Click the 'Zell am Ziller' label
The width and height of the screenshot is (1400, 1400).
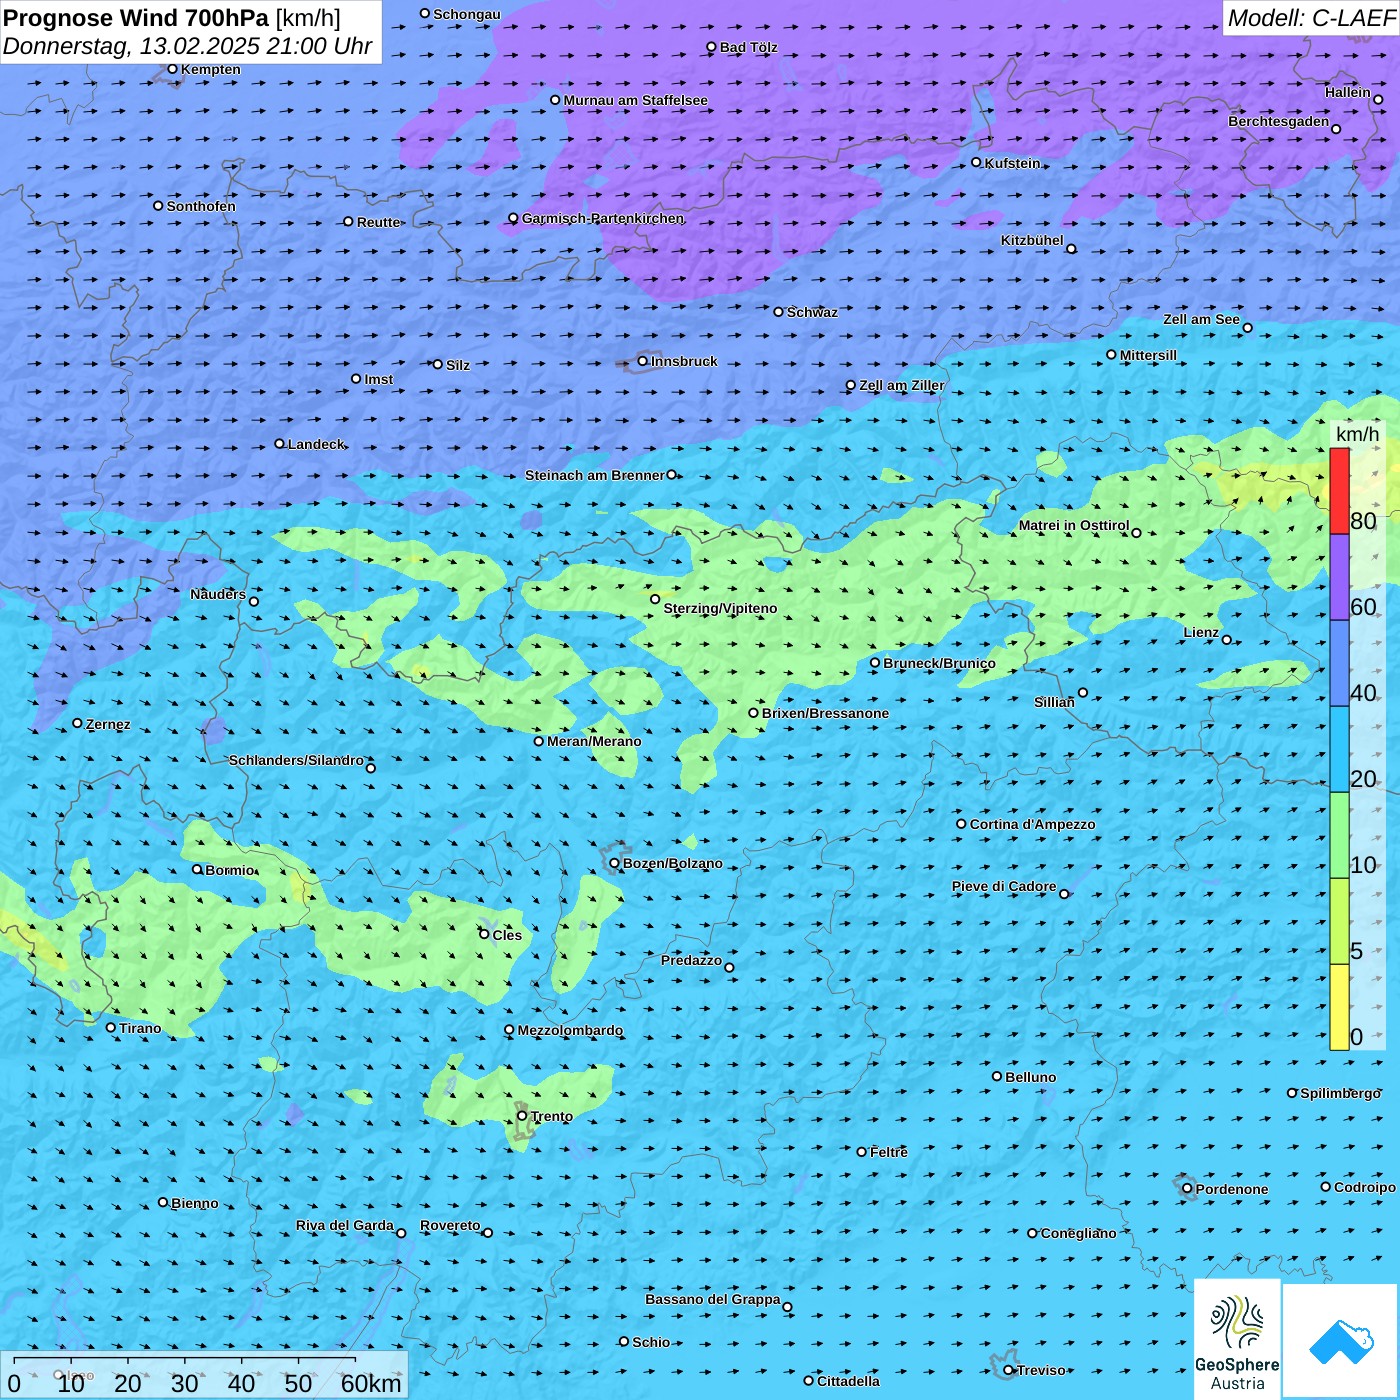click(x=902, y=385)
